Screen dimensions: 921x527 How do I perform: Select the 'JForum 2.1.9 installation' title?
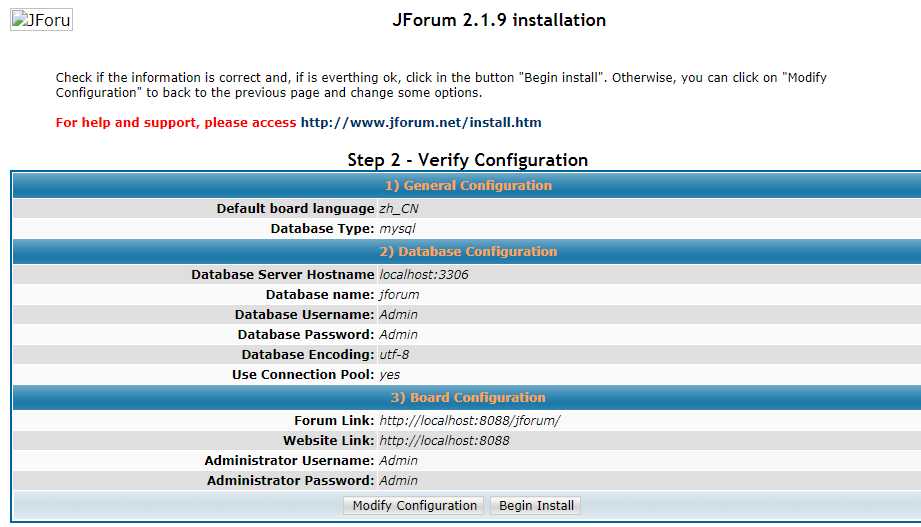pyautogui.click(x=499, y=20)
